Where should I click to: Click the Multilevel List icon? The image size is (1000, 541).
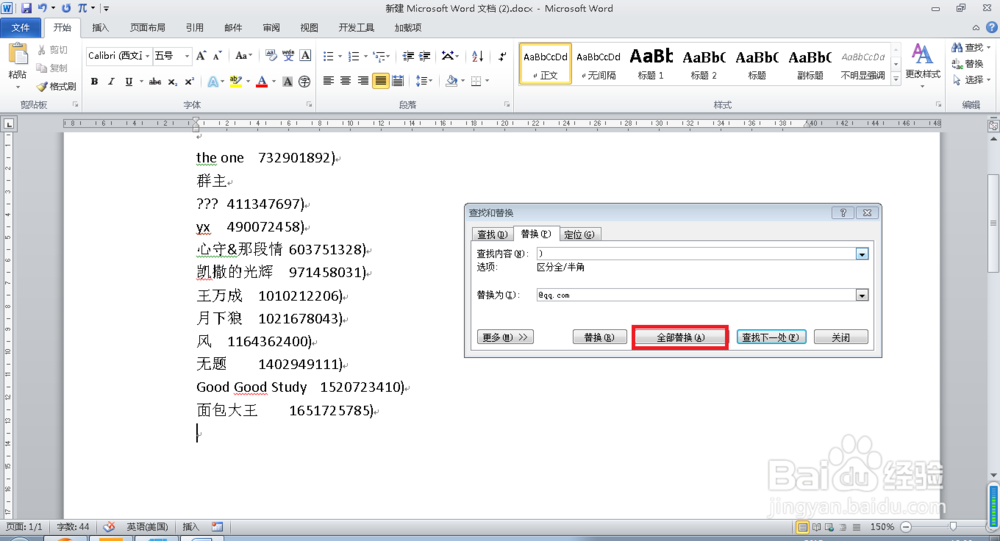click(x=379, y=56)
